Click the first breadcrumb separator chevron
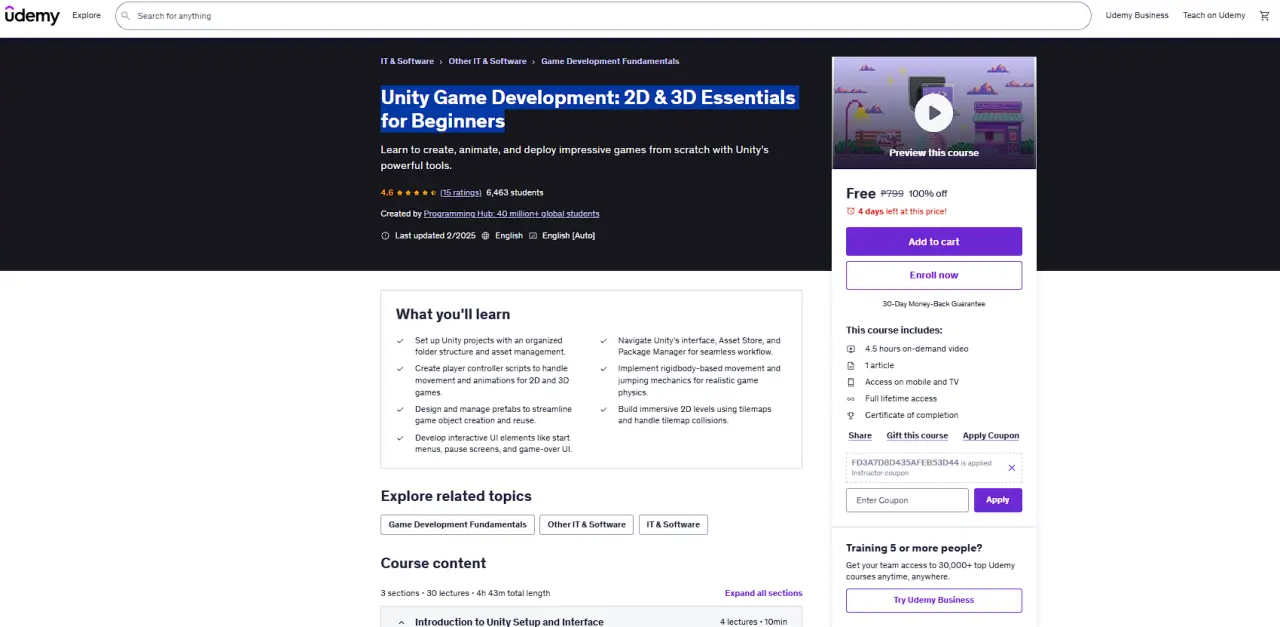Screen dimensions: 1280x627 [441, 62]
